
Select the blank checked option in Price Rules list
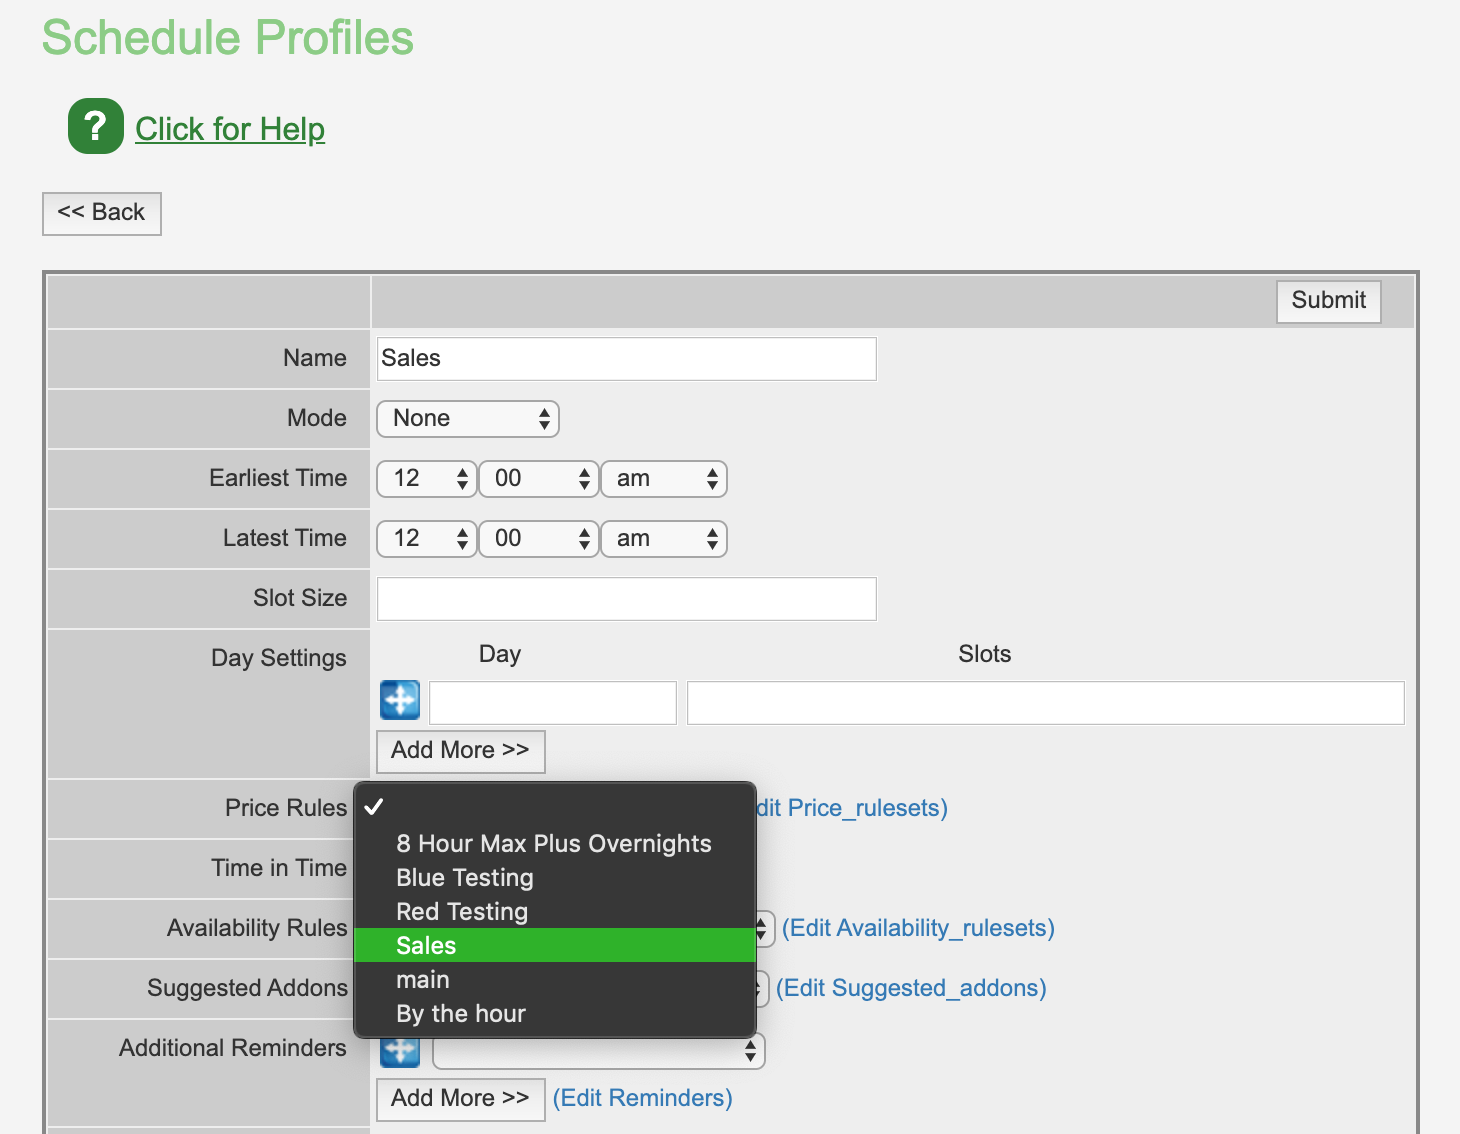[555, 808]
